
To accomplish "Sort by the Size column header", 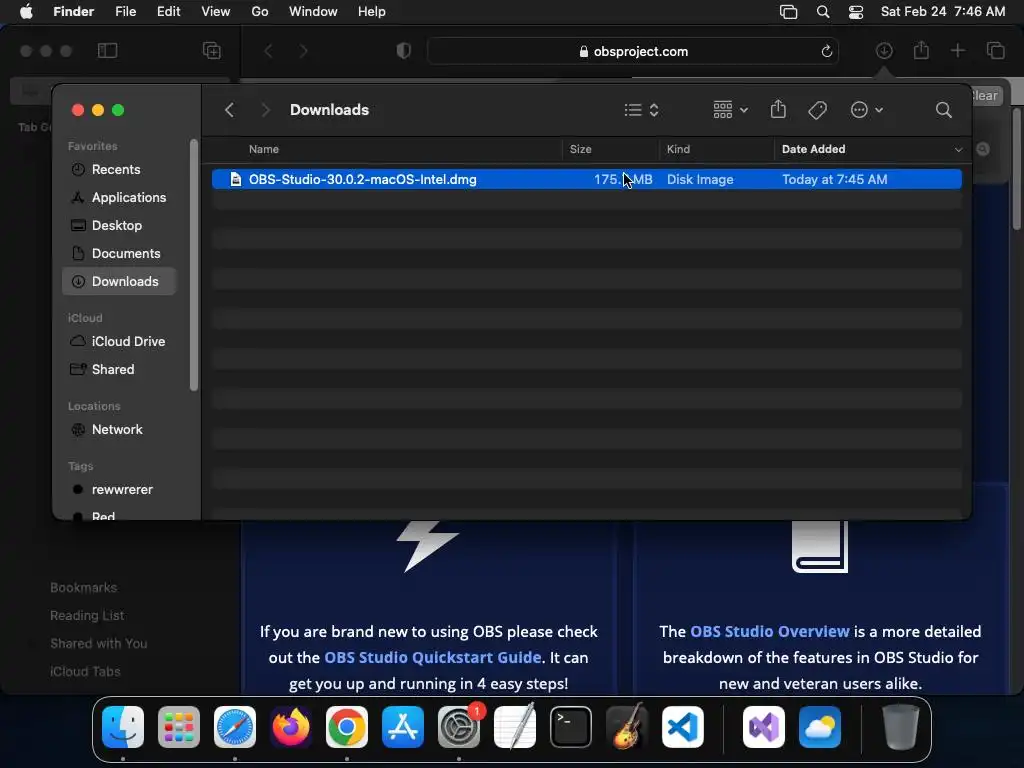I will point(581,149).
